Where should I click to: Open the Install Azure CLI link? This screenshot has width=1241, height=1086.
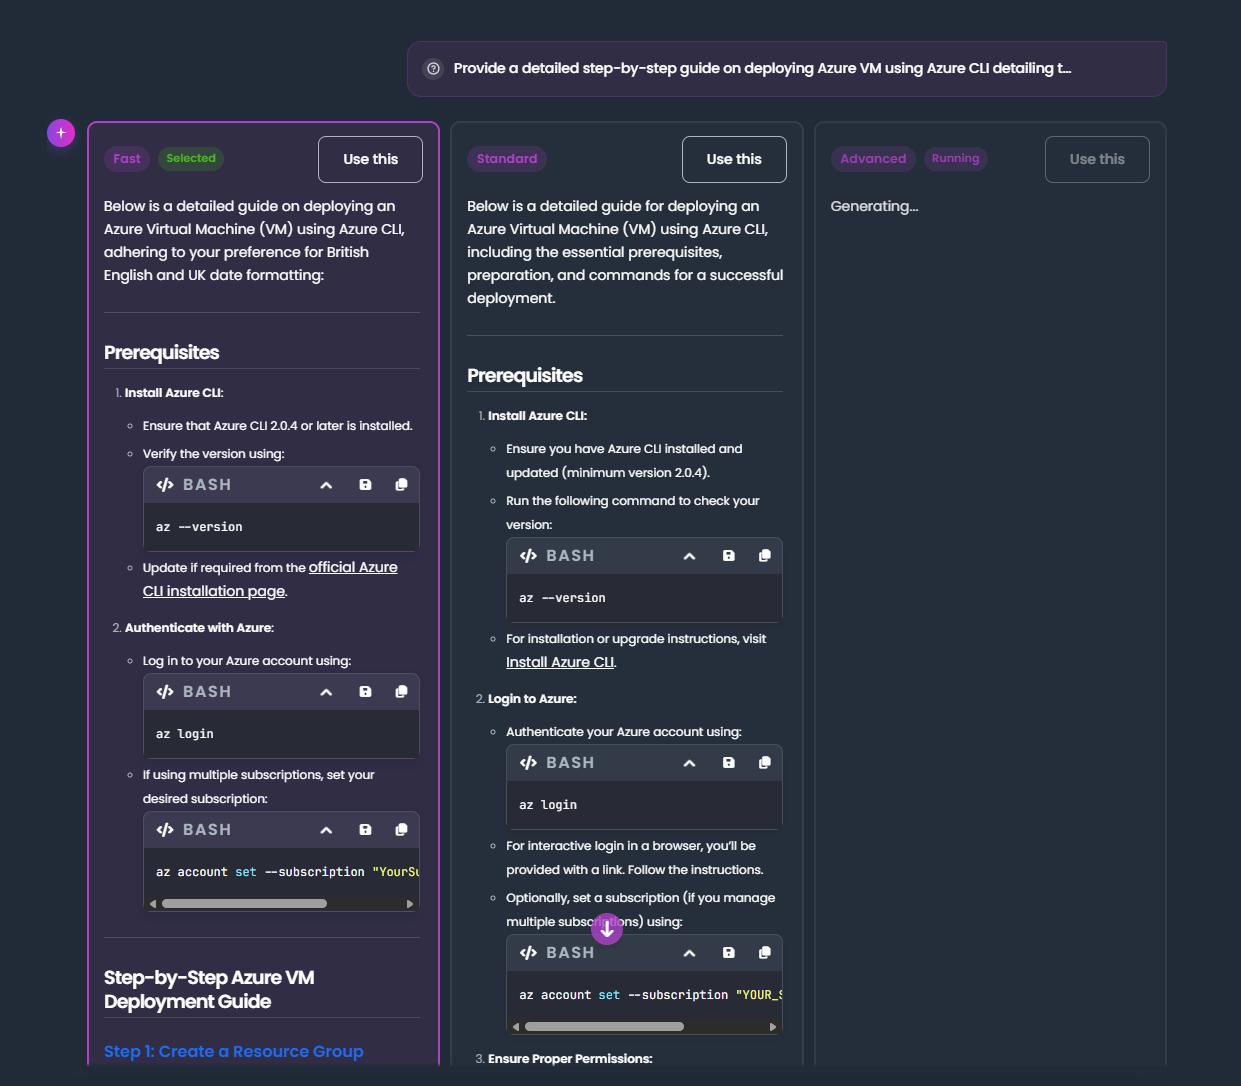pyautogui.click(x=560, y=662)
